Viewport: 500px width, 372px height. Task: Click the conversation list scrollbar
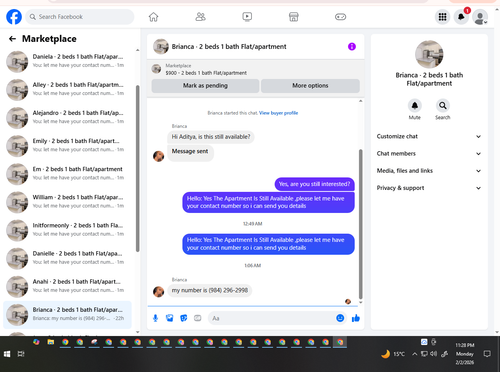(138, 168)
